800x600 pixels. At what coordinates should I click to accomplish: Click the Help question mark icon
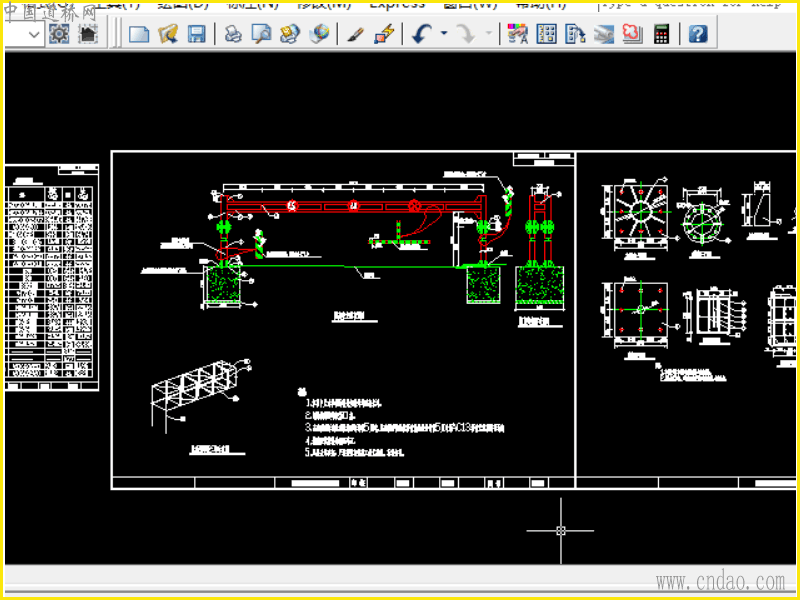698,35
